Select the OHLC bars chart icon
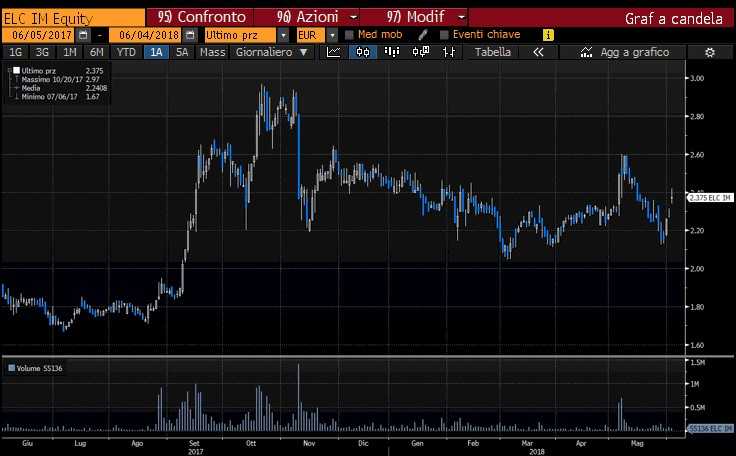Image resolution: width=736 pixels, height=456 pixels. [449, 52]
